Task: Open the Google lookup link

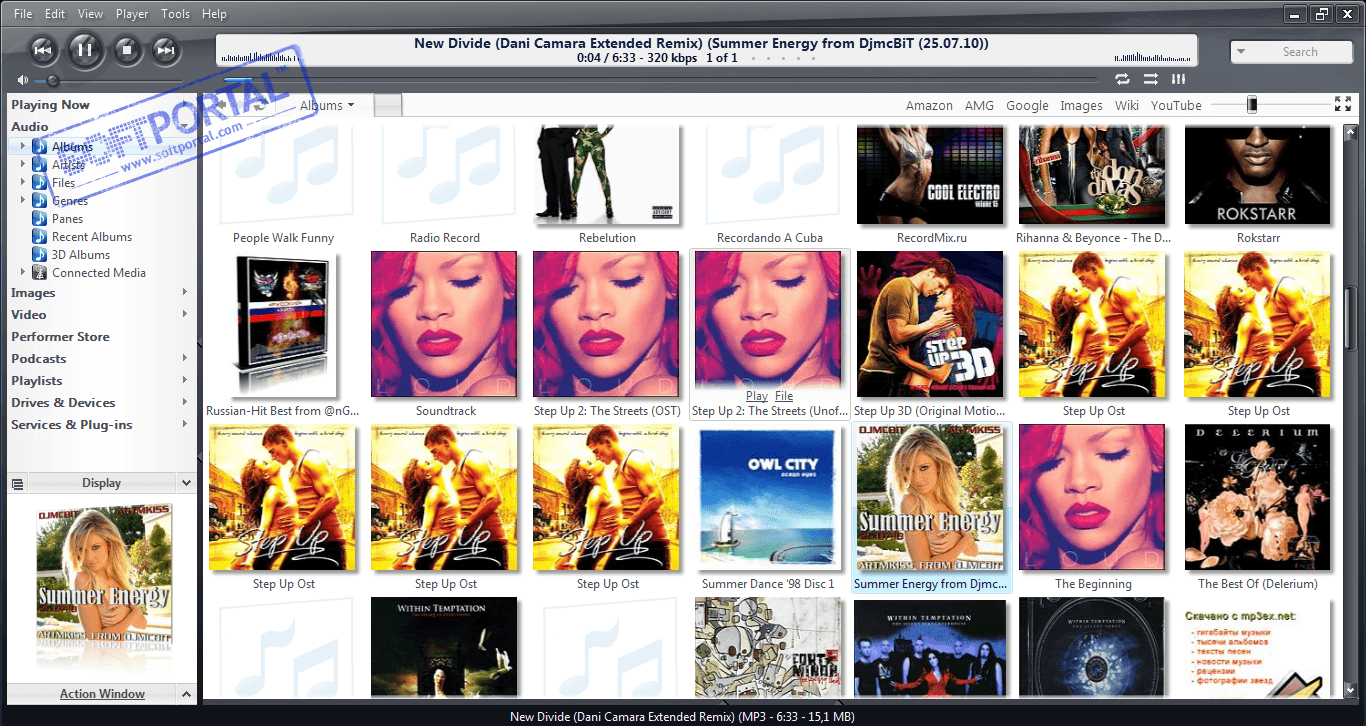Action: [1027, 105]
